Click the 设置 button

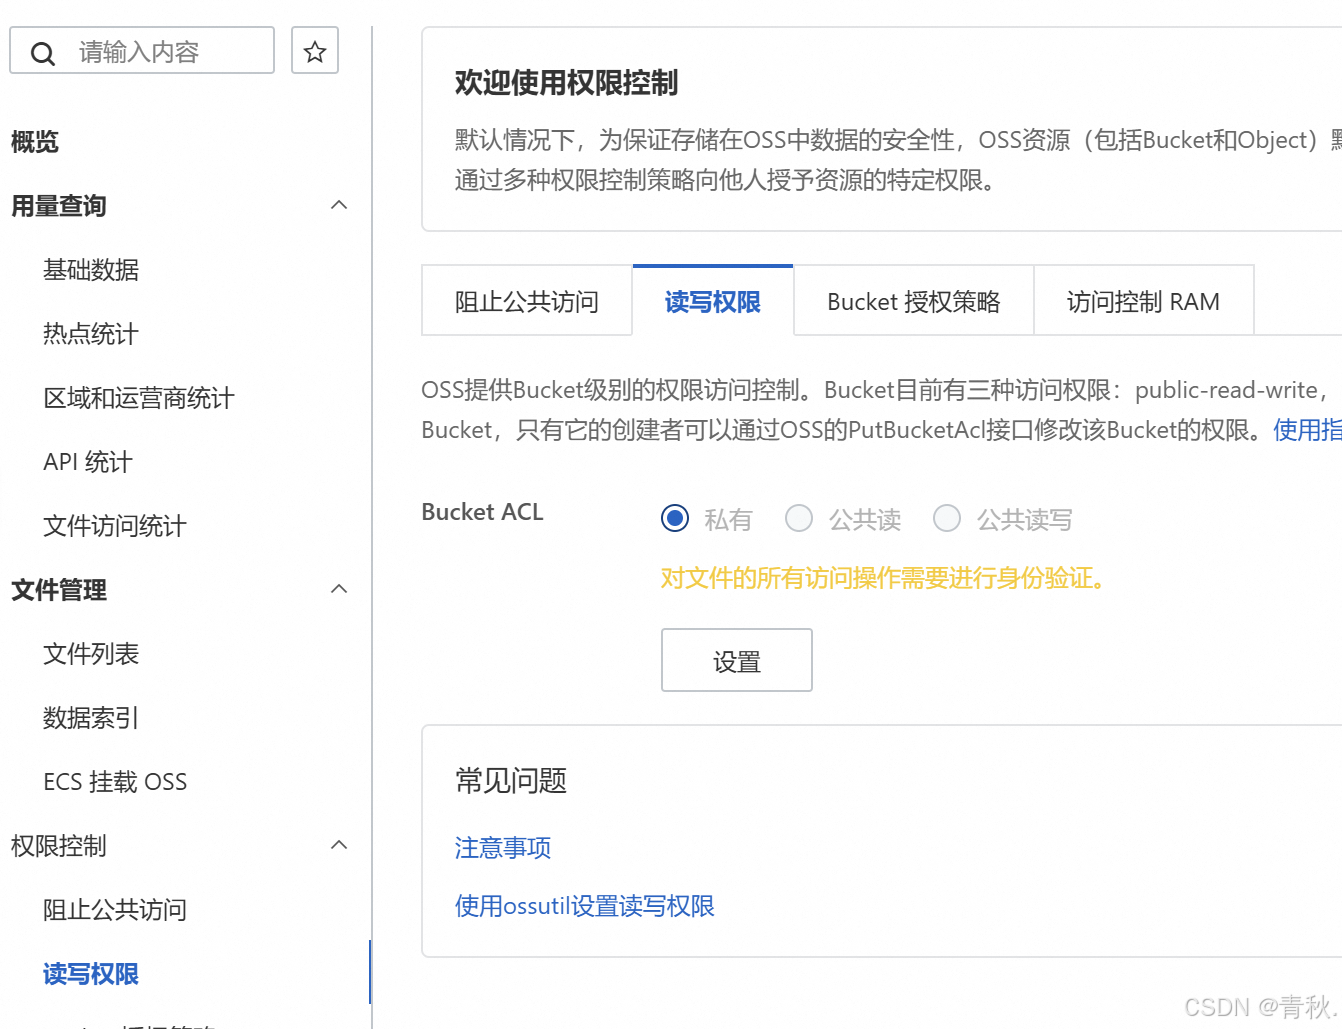pos(737,660)
